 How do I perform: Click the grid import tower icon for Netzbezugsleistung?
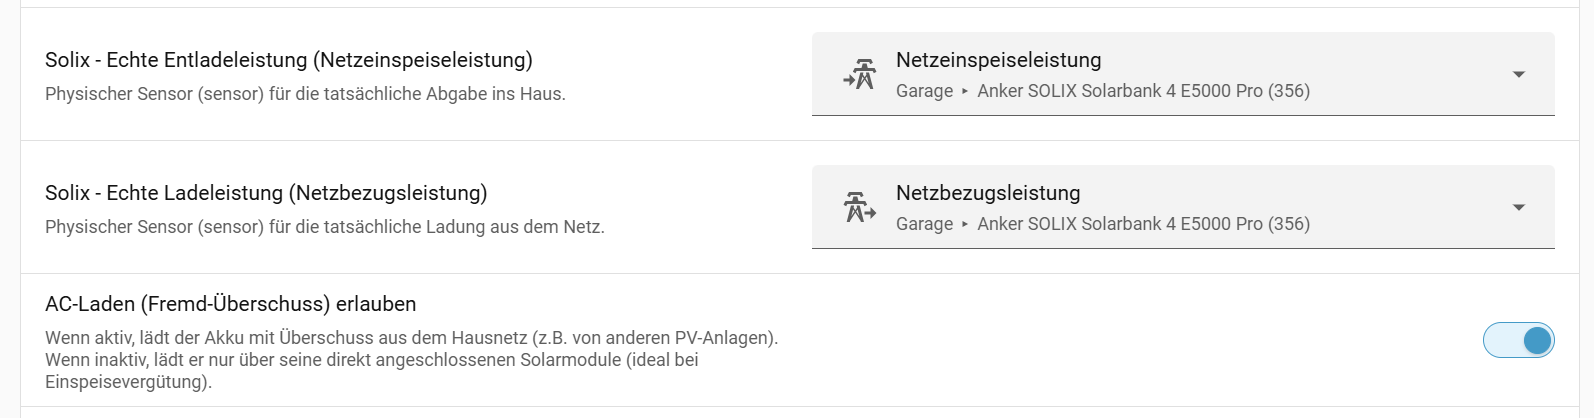859,208
